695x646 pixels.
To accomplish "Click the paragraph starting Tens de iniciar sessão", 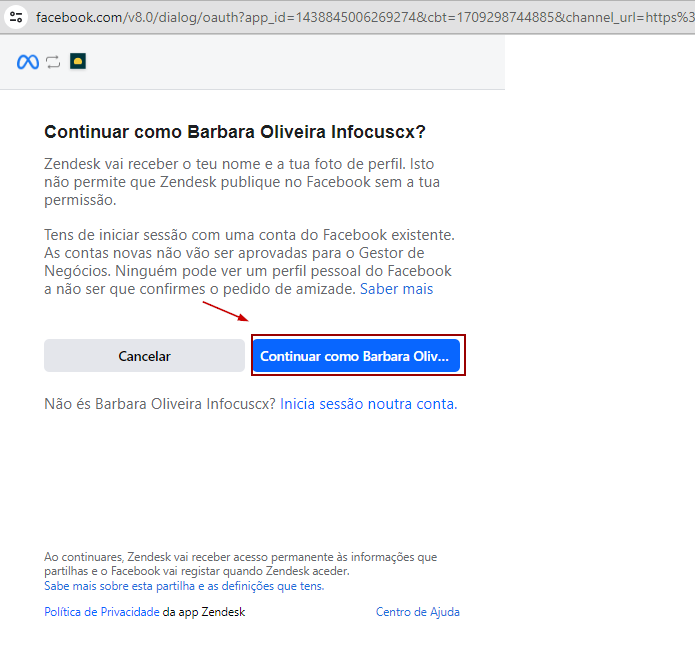I will [248, 261].
